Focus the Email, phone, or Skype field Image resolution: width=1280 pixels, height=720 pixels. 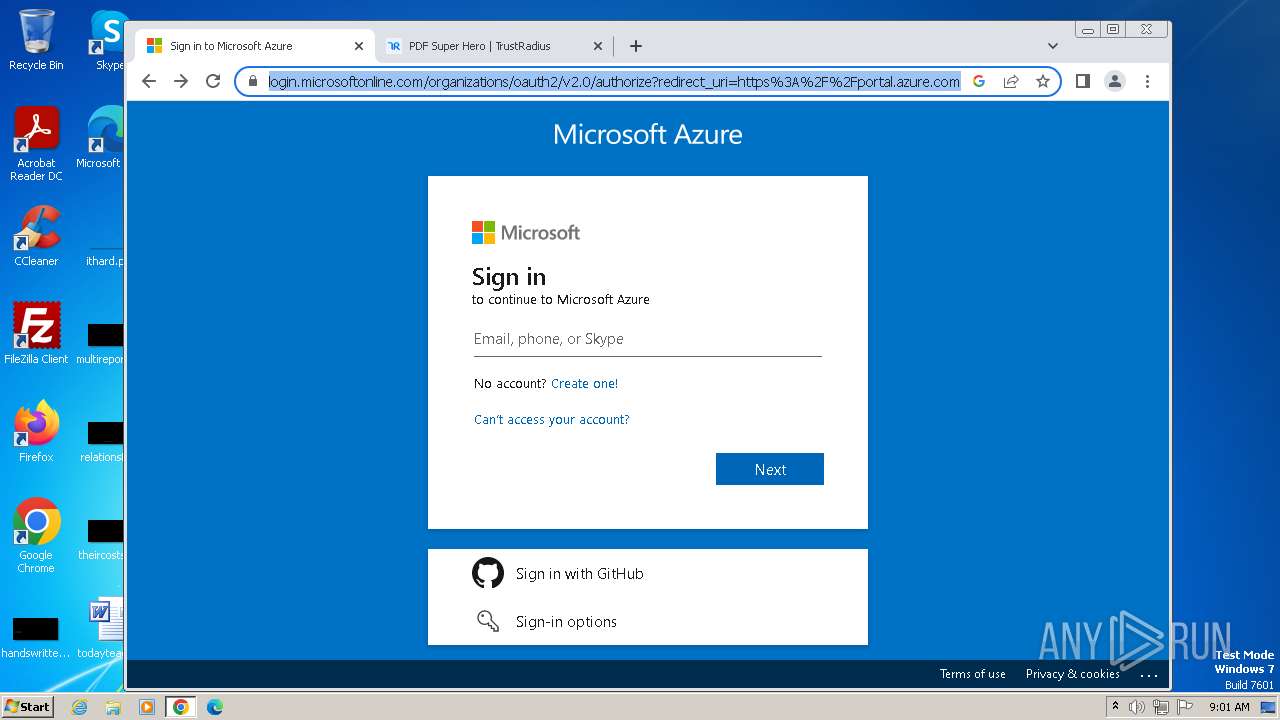[x=648, y=339]
